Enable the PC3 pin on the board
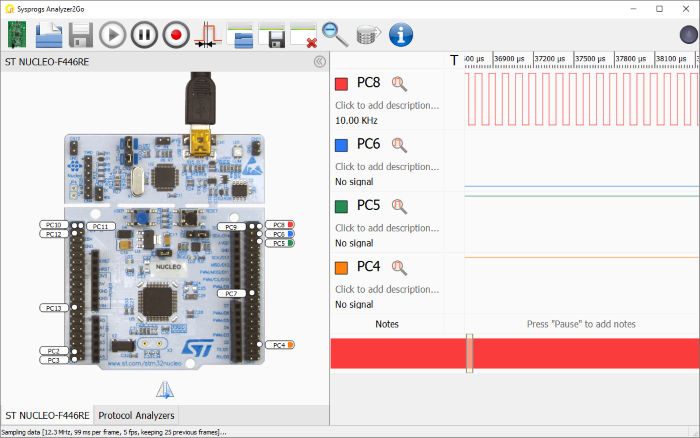 click(54, 360)
